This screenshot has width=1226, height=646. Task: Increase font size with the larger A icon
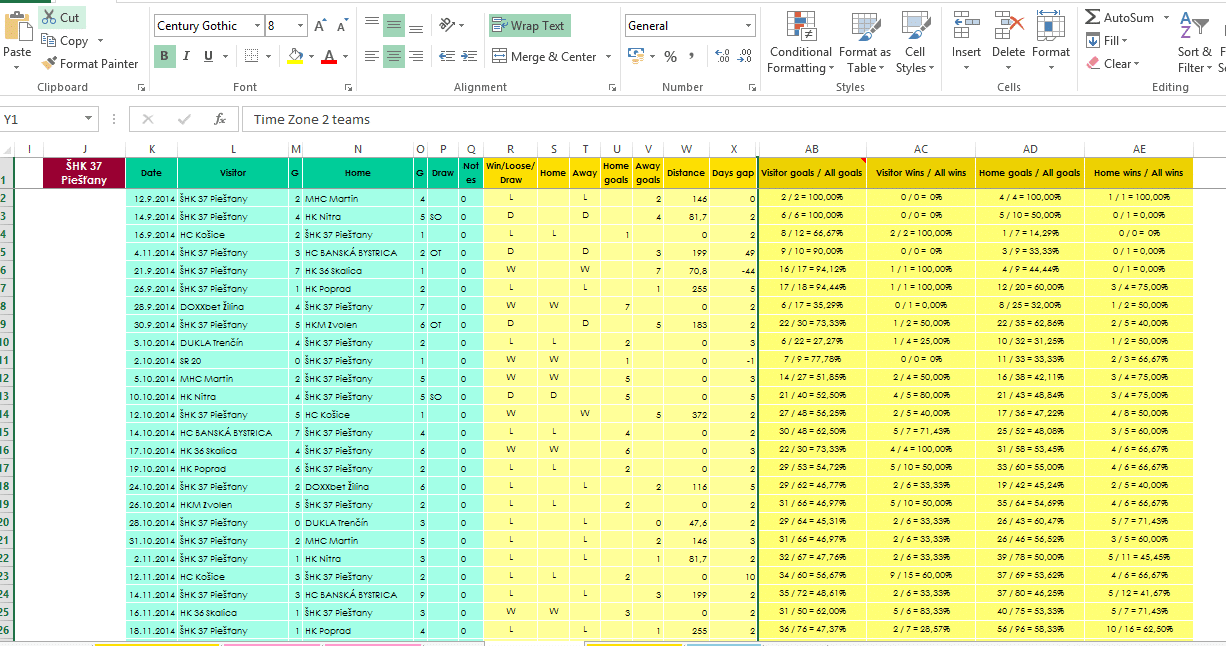(321, 26)
